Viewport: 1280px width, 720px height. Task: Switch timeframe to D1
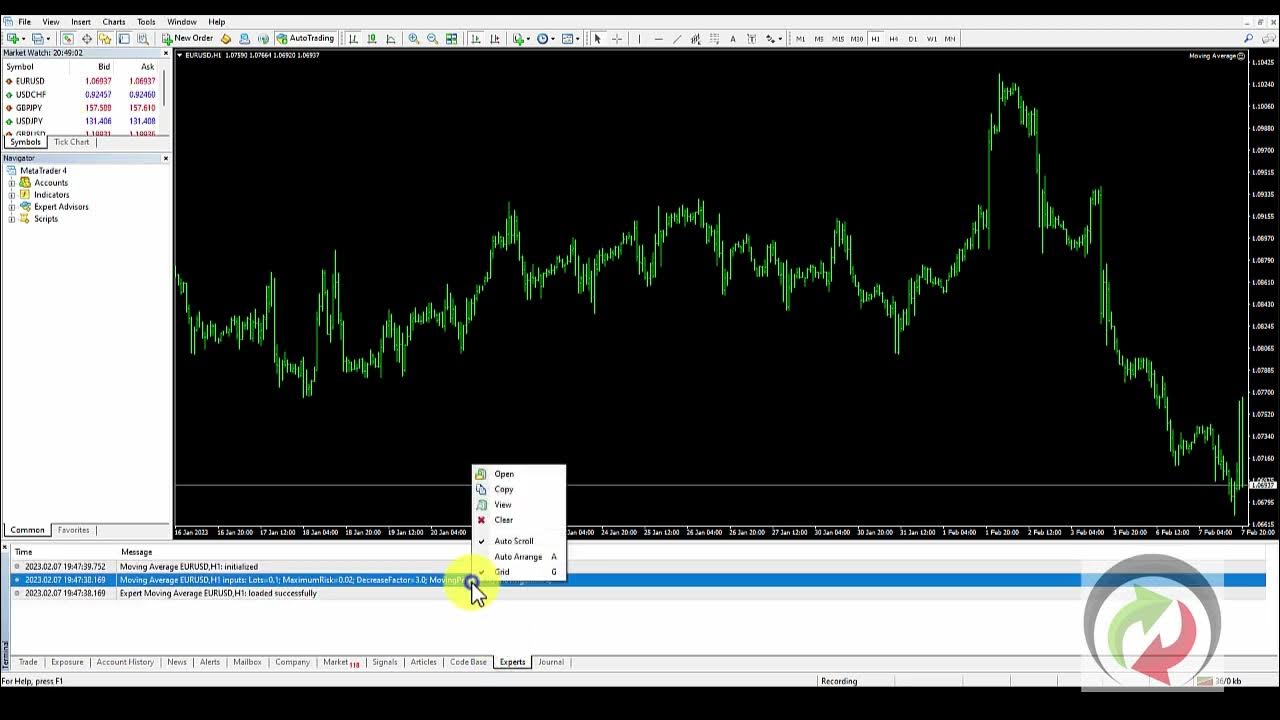click(x=912, y=39)
